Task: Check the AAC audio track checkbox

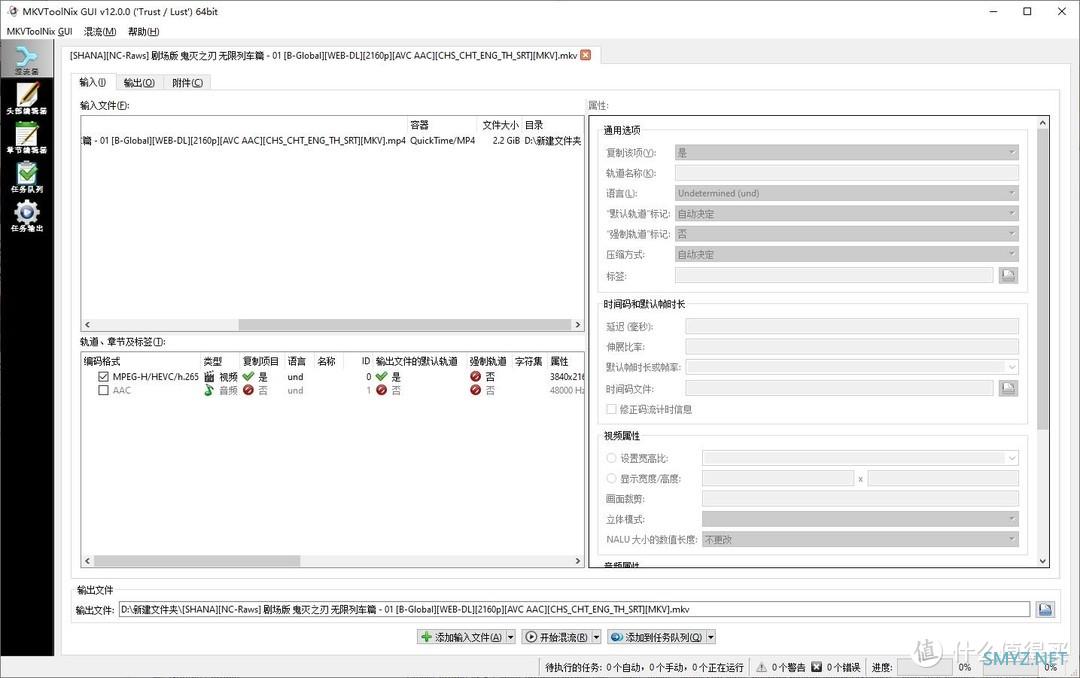Action: coord(103,390)
